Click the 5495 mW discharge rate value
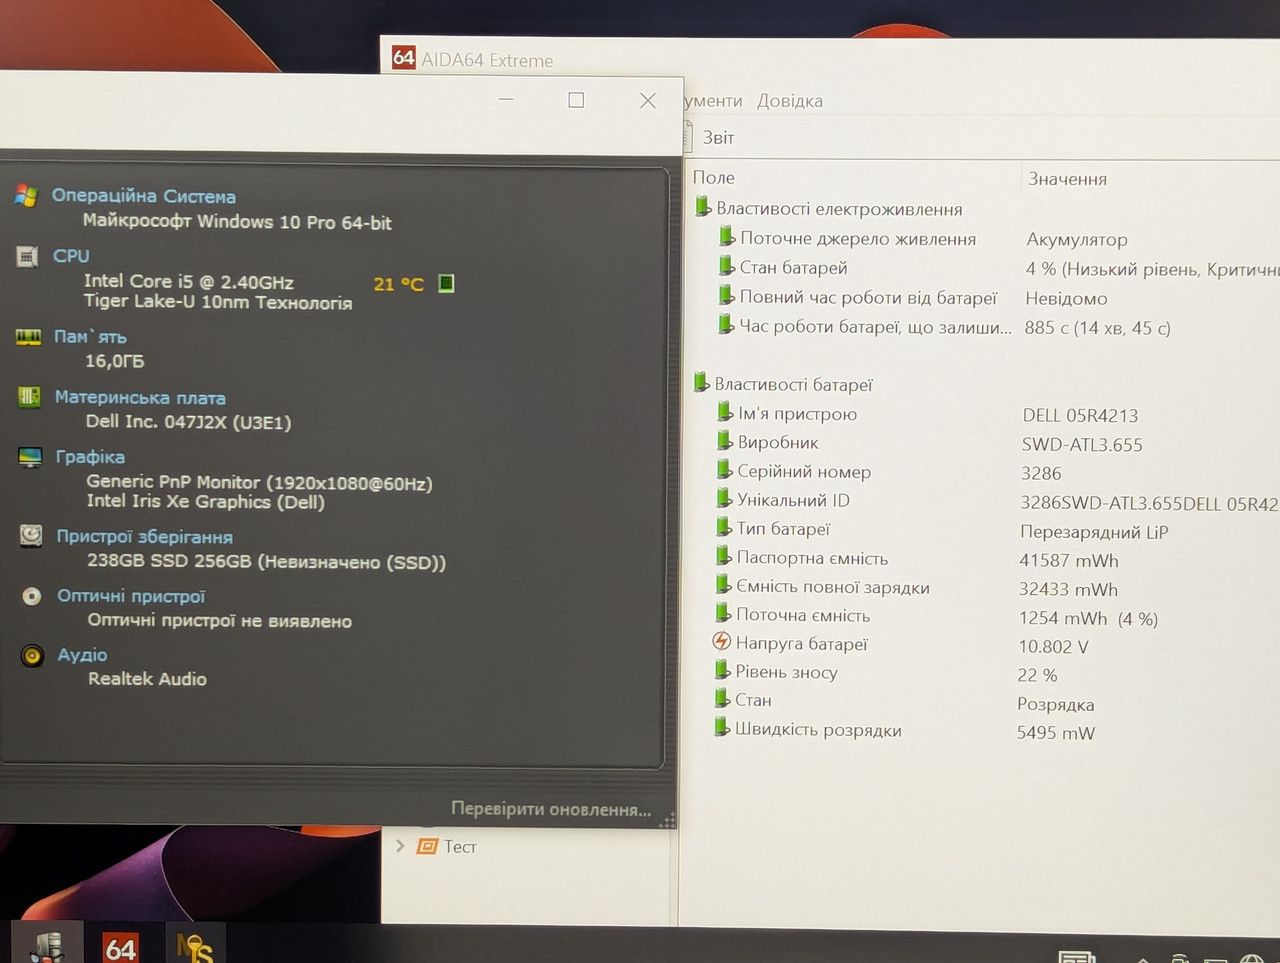 pyautogui.click(x=1056, y=733)
